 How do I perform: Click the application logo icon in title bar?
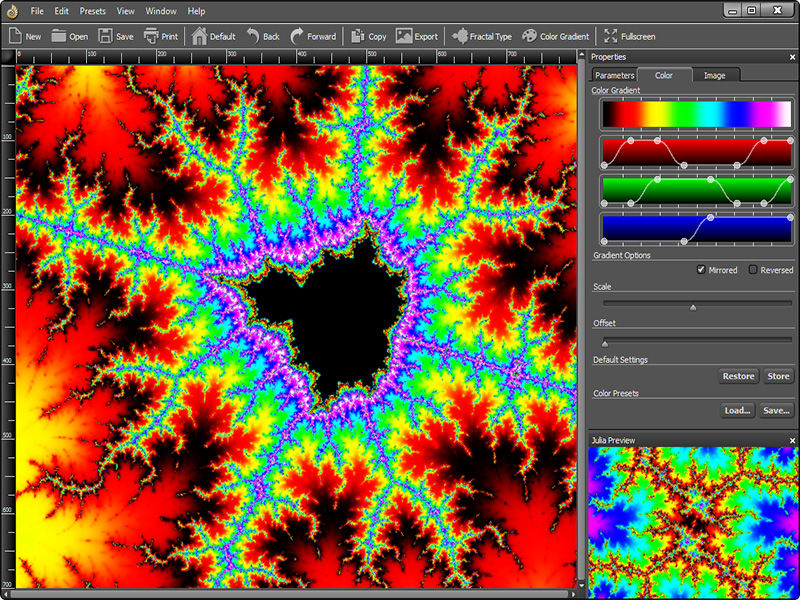[11, 11]
